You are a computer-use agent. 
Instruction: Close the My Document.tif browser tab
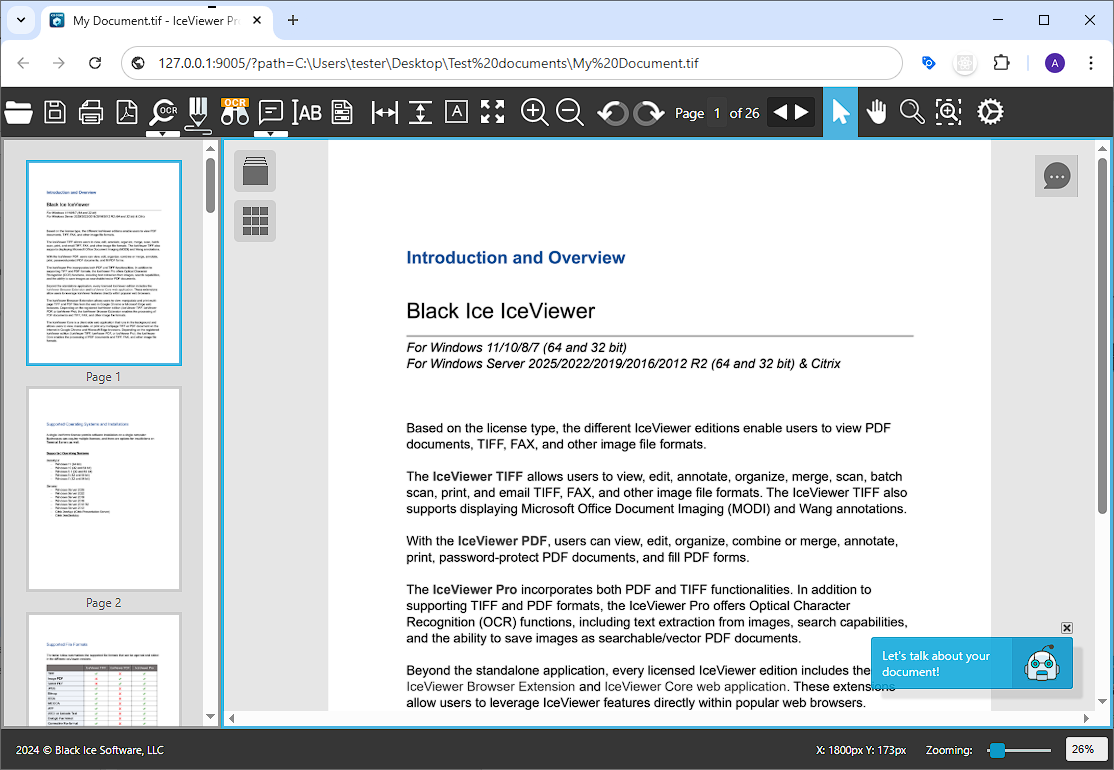(257, 21)
